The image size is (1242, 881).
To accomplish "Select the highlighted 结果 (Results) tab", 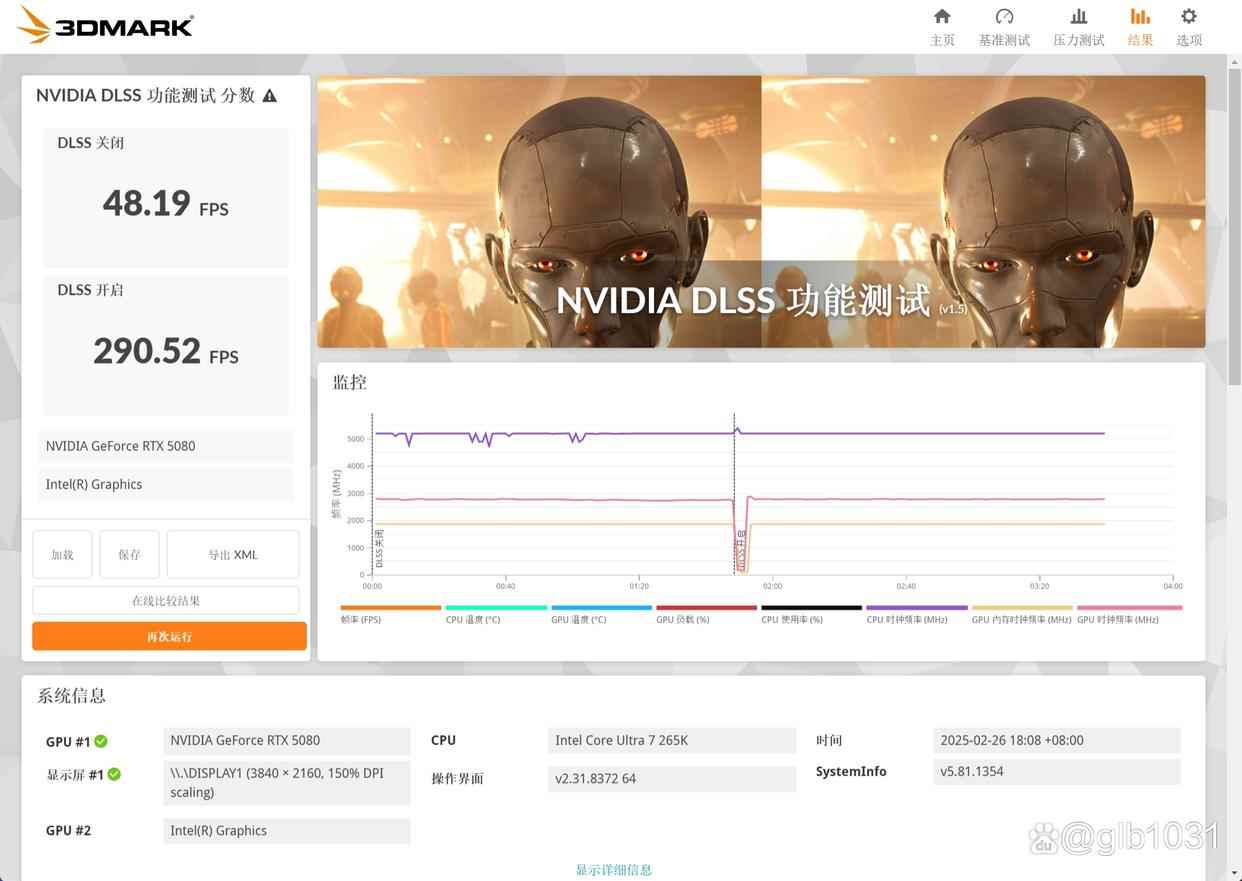I will click(1140, 26).
